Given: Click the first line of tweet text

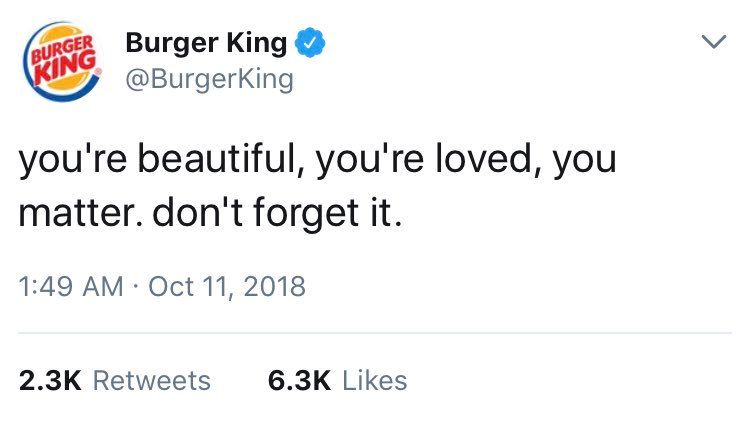Looking at the screenshot, I should point(318,160).
